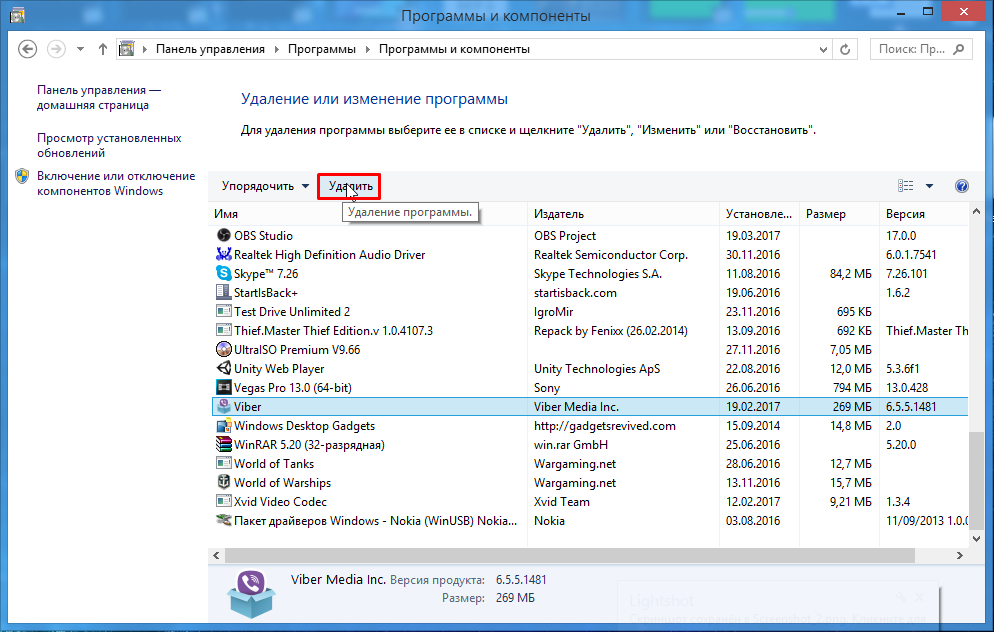Select the Unity Web Player icon

tap(224, 369)
